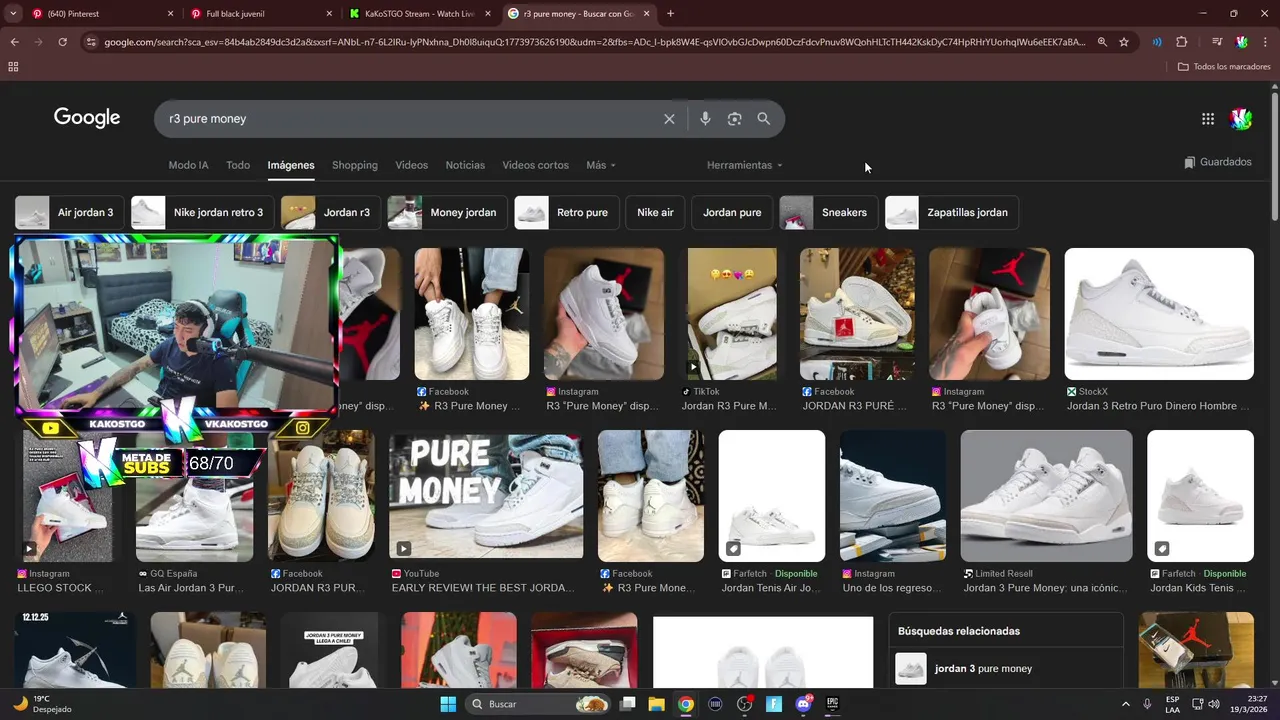
Task: Open a new browser tab
Action: coord(670,14)
